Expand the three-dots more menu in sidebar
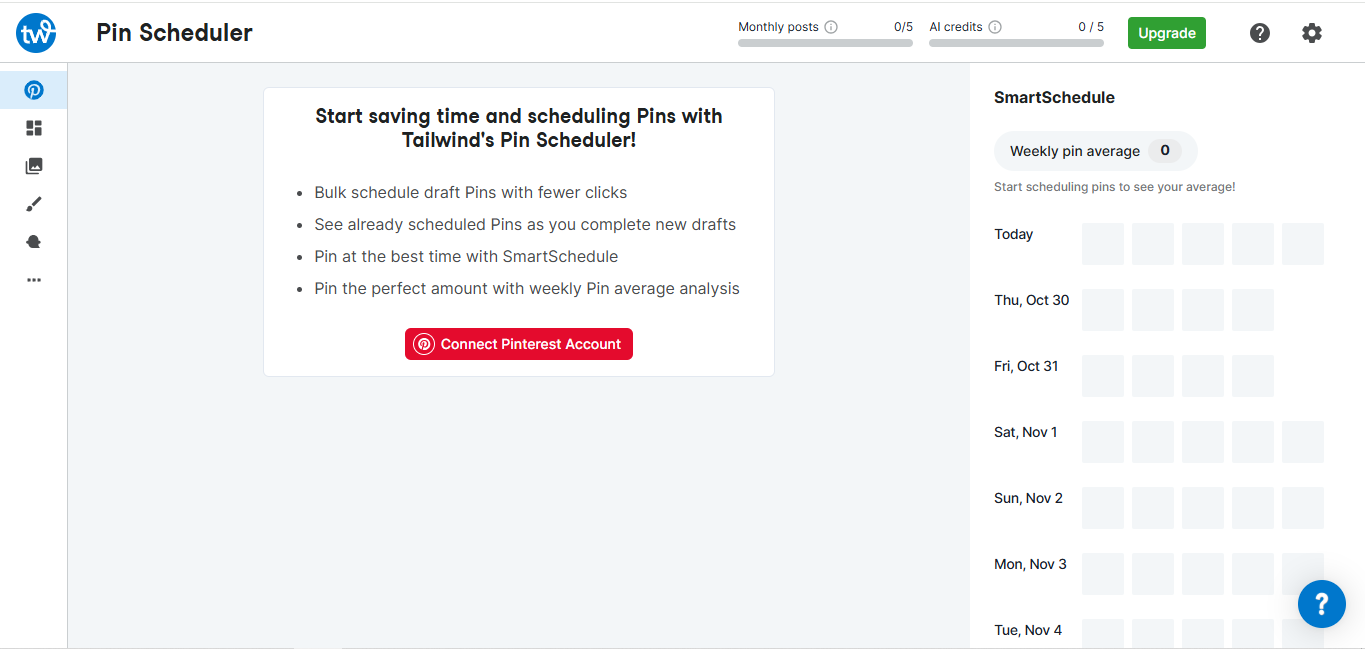The height and width of the screenshot is (649, 1365). click(x=34, y=280)
